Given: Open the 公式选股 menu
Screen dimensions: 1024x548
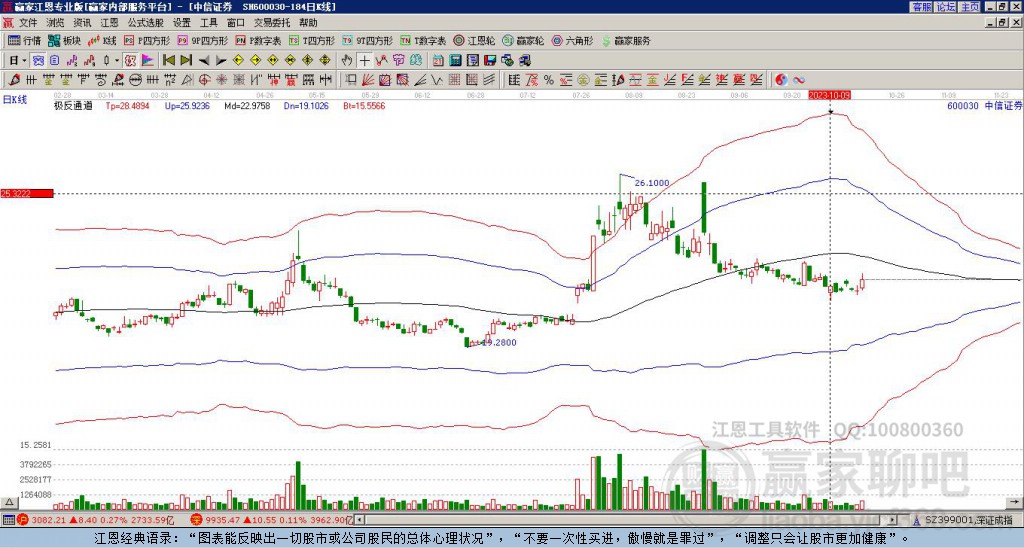Looking at the screenshot, I should coord(146,23).
